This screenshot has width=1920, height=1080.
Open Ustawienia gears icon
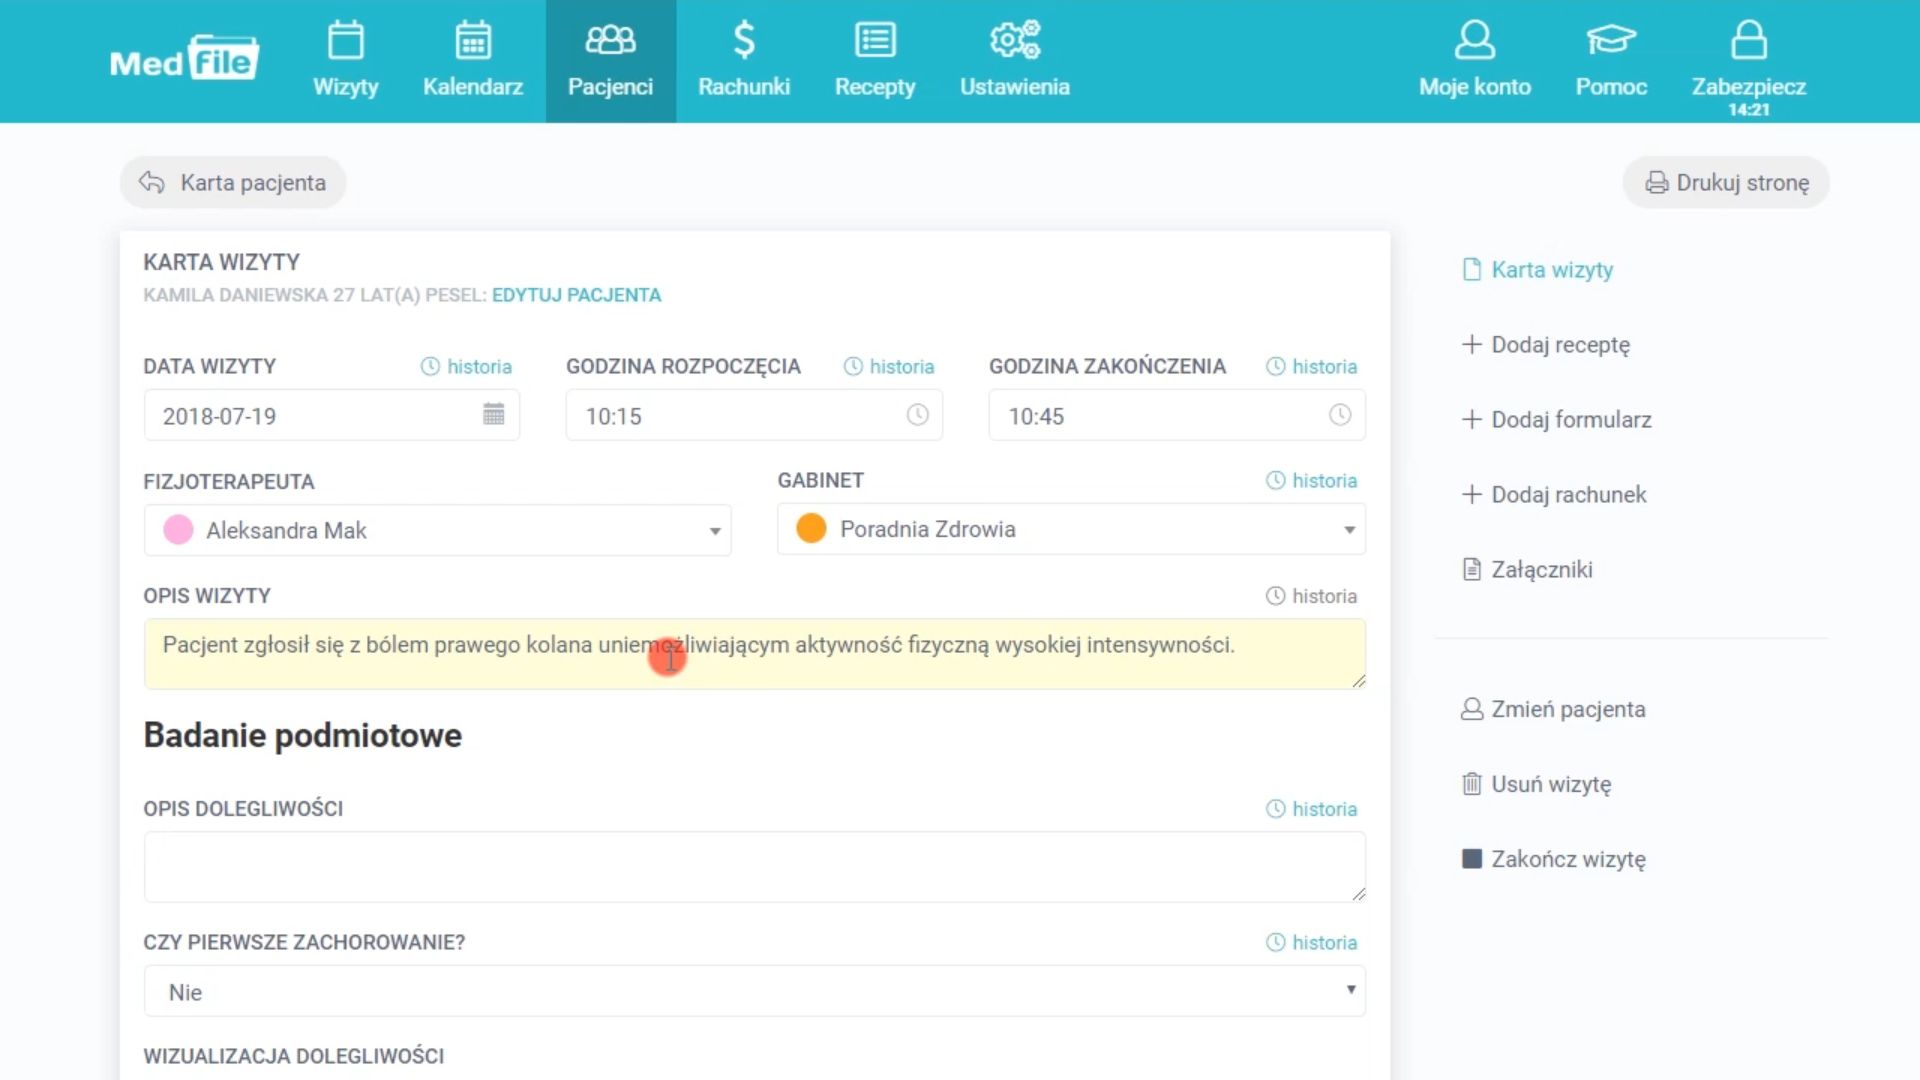pos(1014,41)
